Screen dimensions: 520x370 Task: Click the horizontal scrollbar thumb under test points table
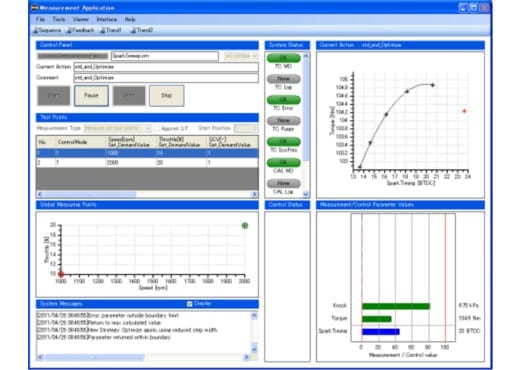pyautogui.click(x=90, y=194)
